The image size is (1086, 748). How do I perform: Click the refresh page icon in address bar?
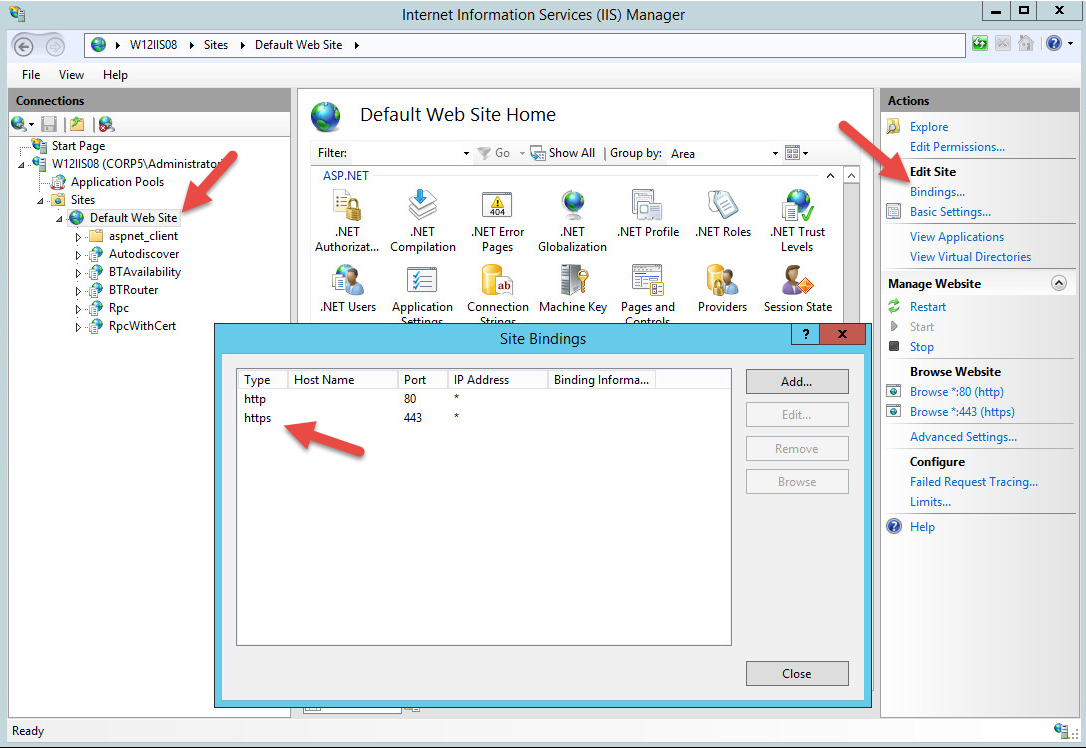tap(979, 44)
